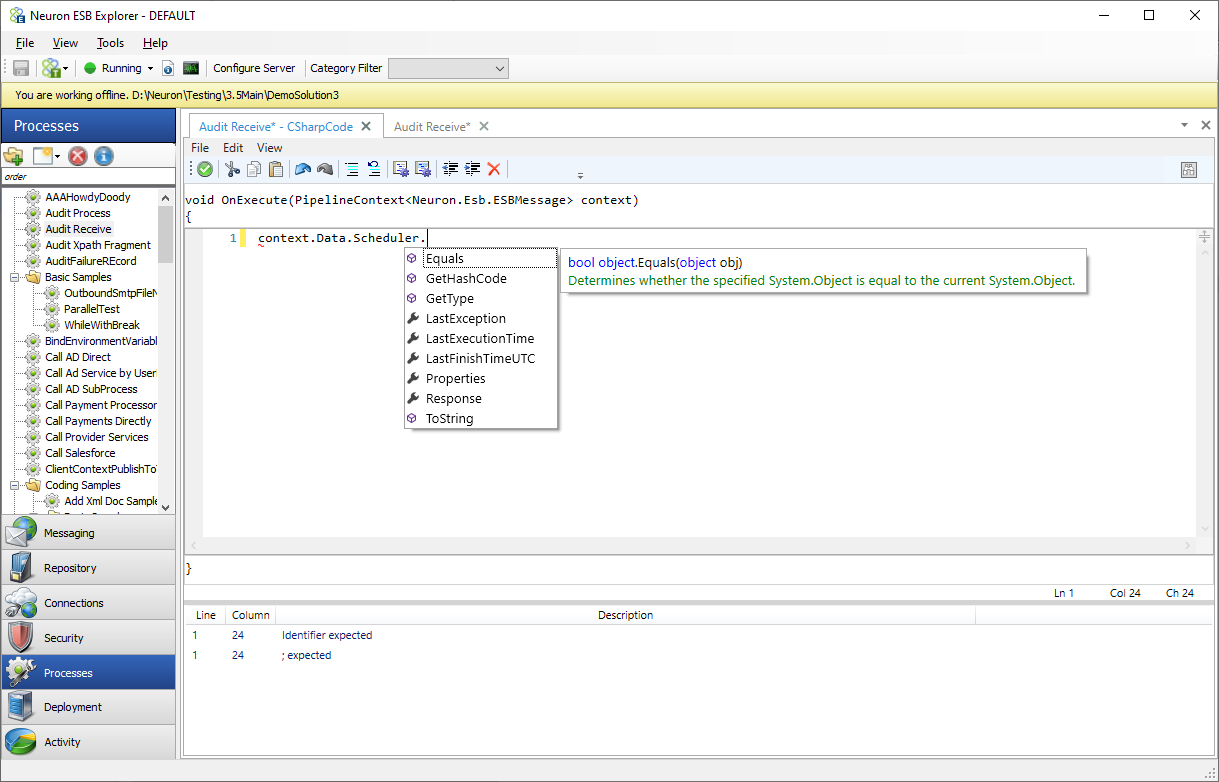This screenshot has width=1219, height=782.
Task: Switch to the second Audit Receive* tab
Action: pyautogui.click(x=432, y=127)
